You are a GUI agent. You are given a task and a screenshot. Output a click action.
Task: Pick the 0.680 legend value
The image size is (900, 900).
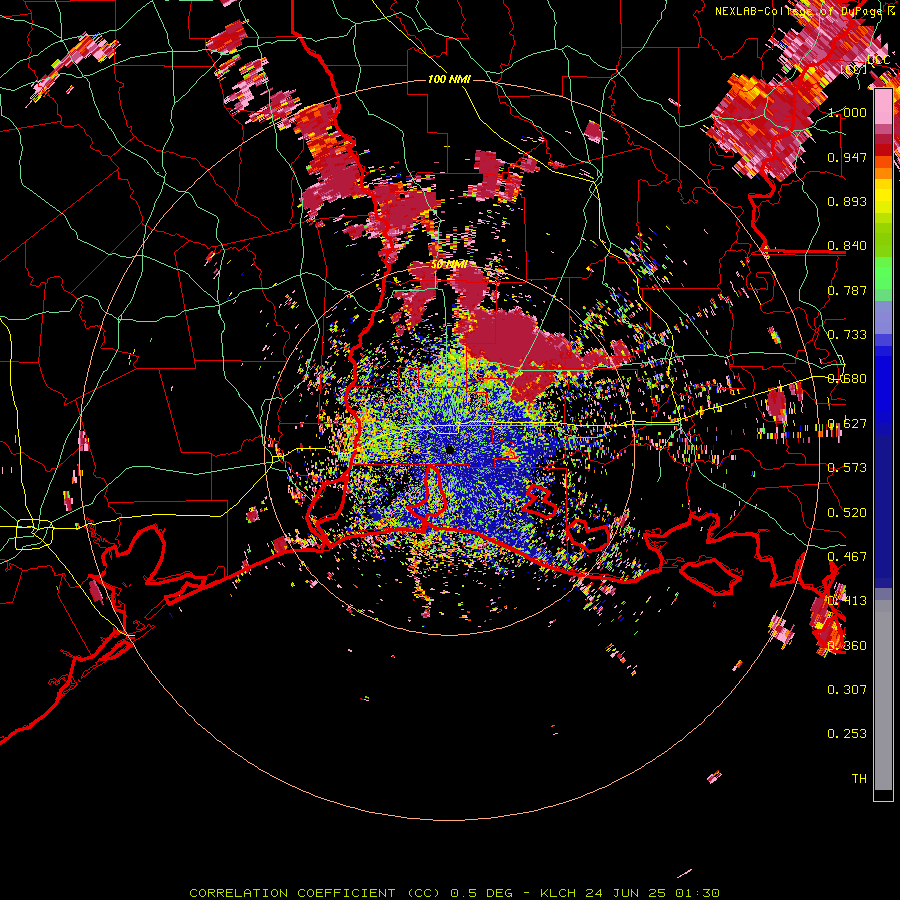[847, 379]
